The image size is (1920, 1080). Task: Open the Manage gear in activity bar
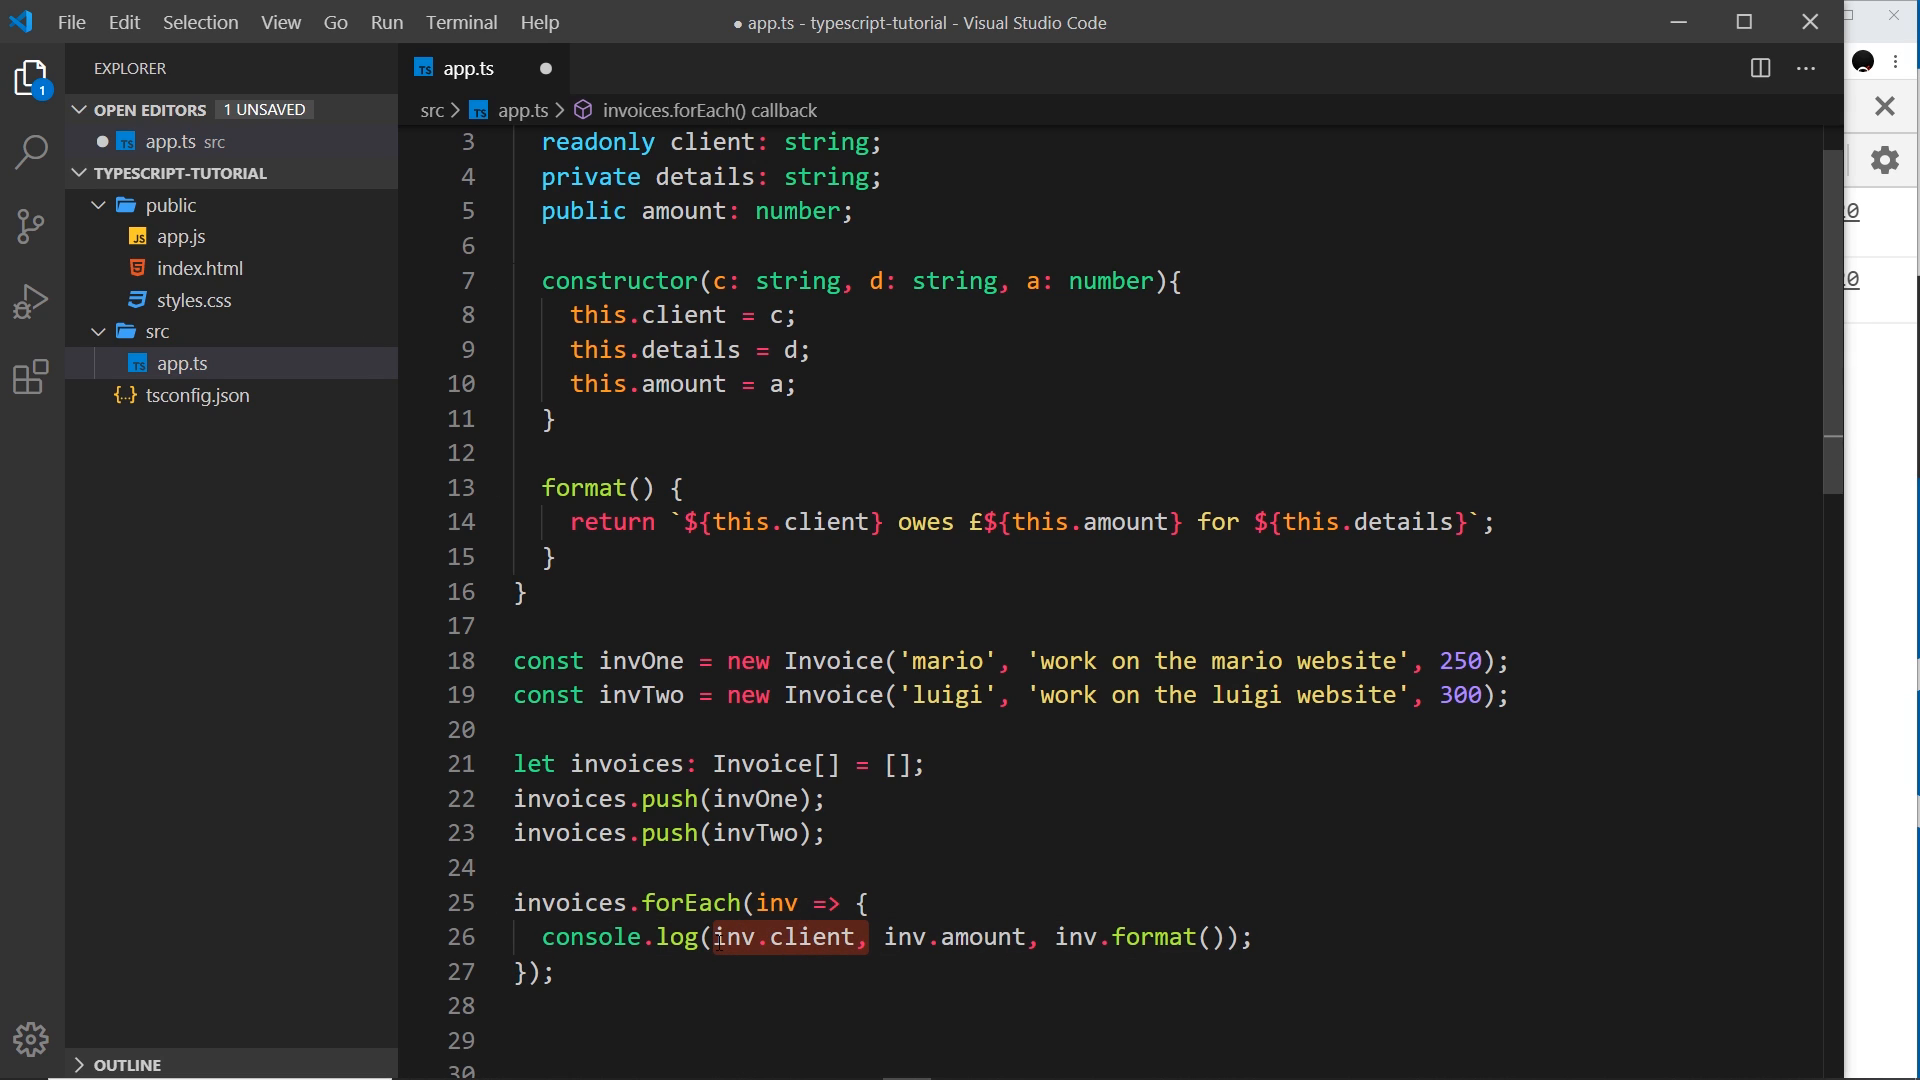click(x=32, y=1040)
